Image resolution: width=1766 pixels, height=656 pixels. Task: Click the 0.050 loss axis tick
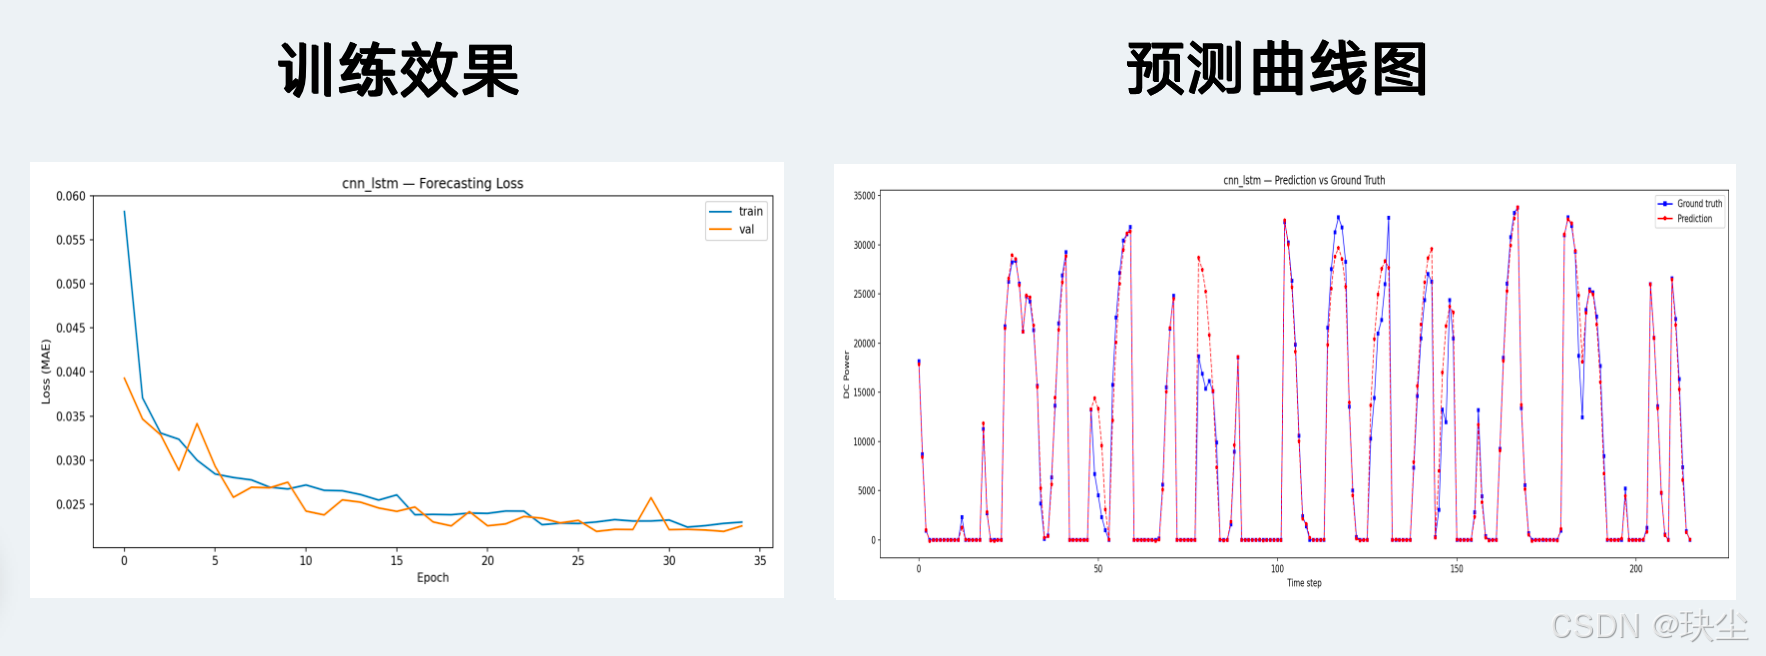pyautogui.click(x=71, y=284)
